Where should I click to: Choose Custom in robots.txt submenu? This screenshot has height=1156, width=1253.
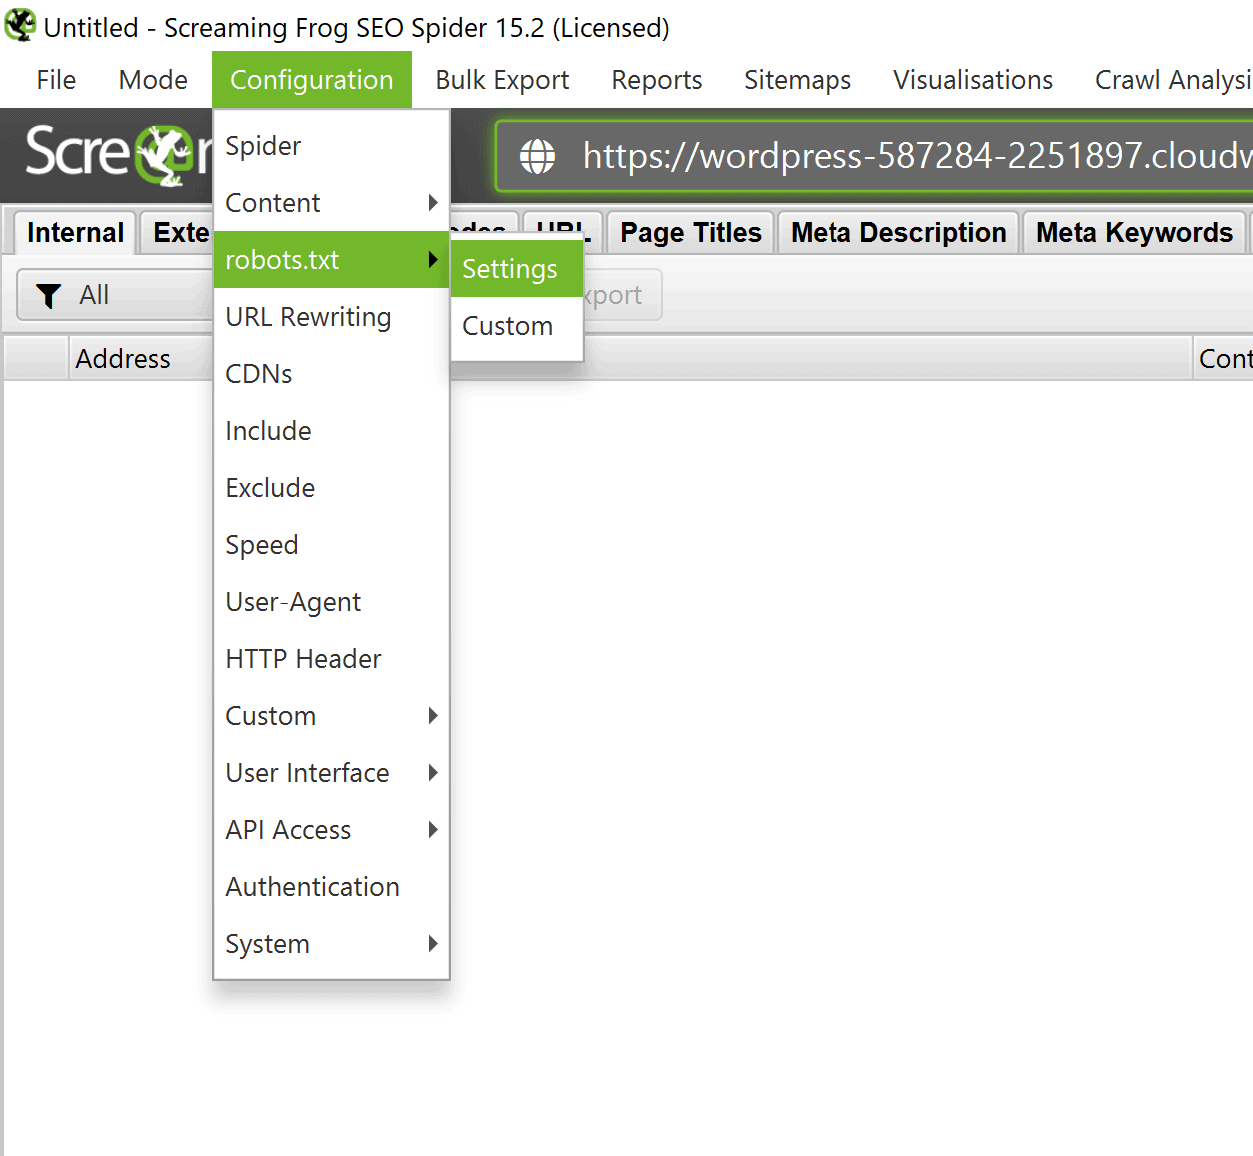[x=517, y=326]
